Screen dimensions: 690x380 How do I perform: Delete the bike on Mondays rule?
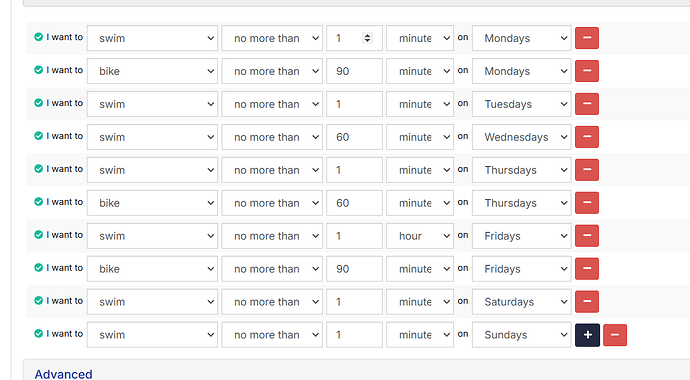(x=587, y=71)
